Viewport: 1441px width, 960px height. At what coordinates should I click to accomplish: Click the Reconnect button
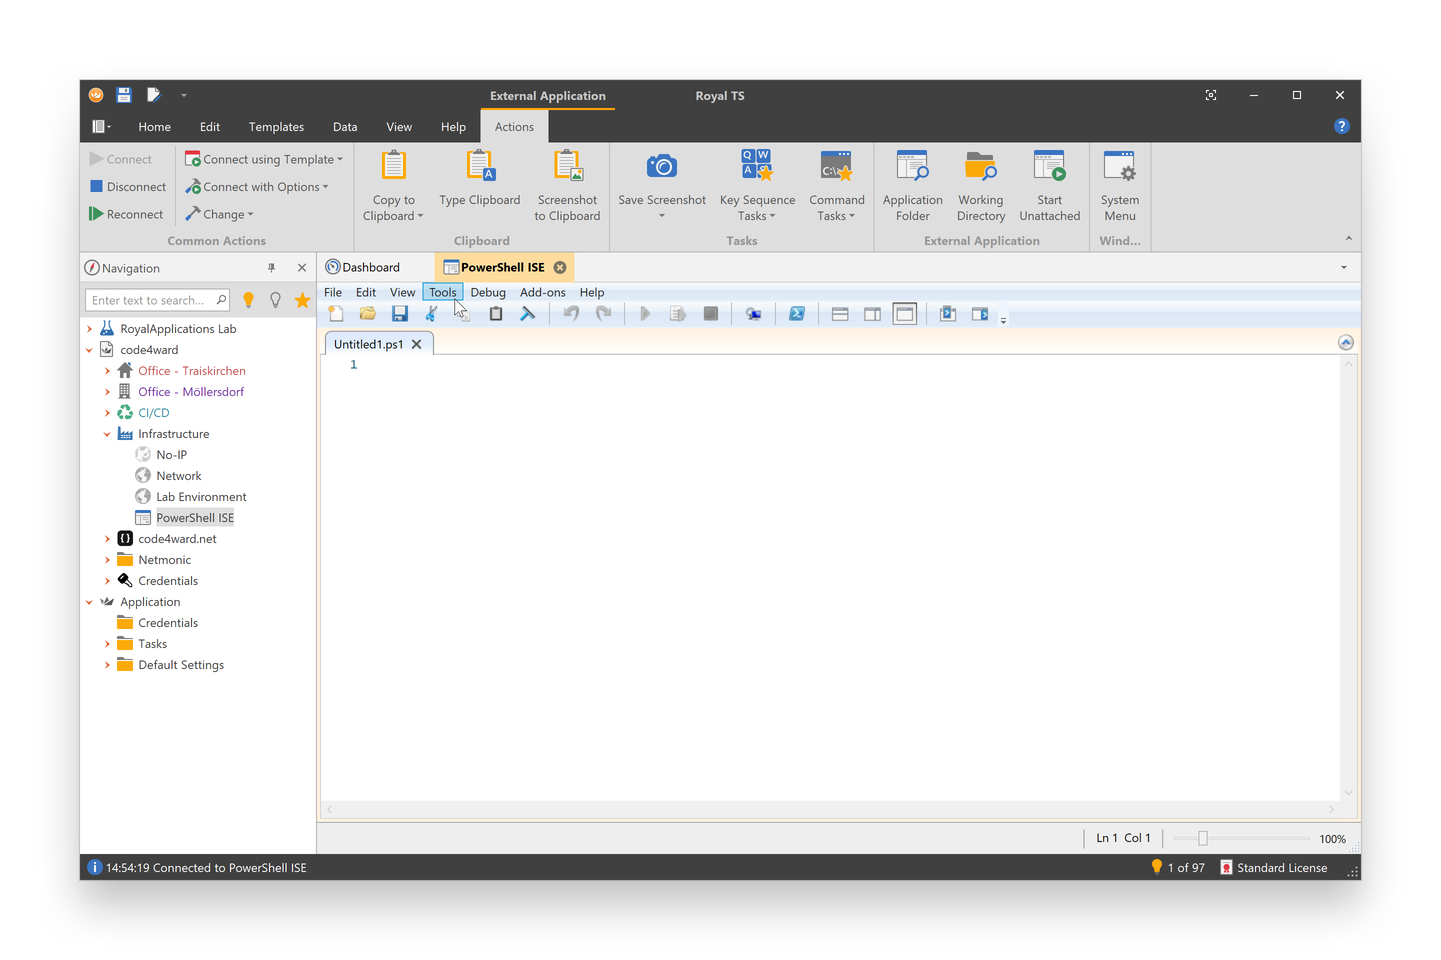126,213
